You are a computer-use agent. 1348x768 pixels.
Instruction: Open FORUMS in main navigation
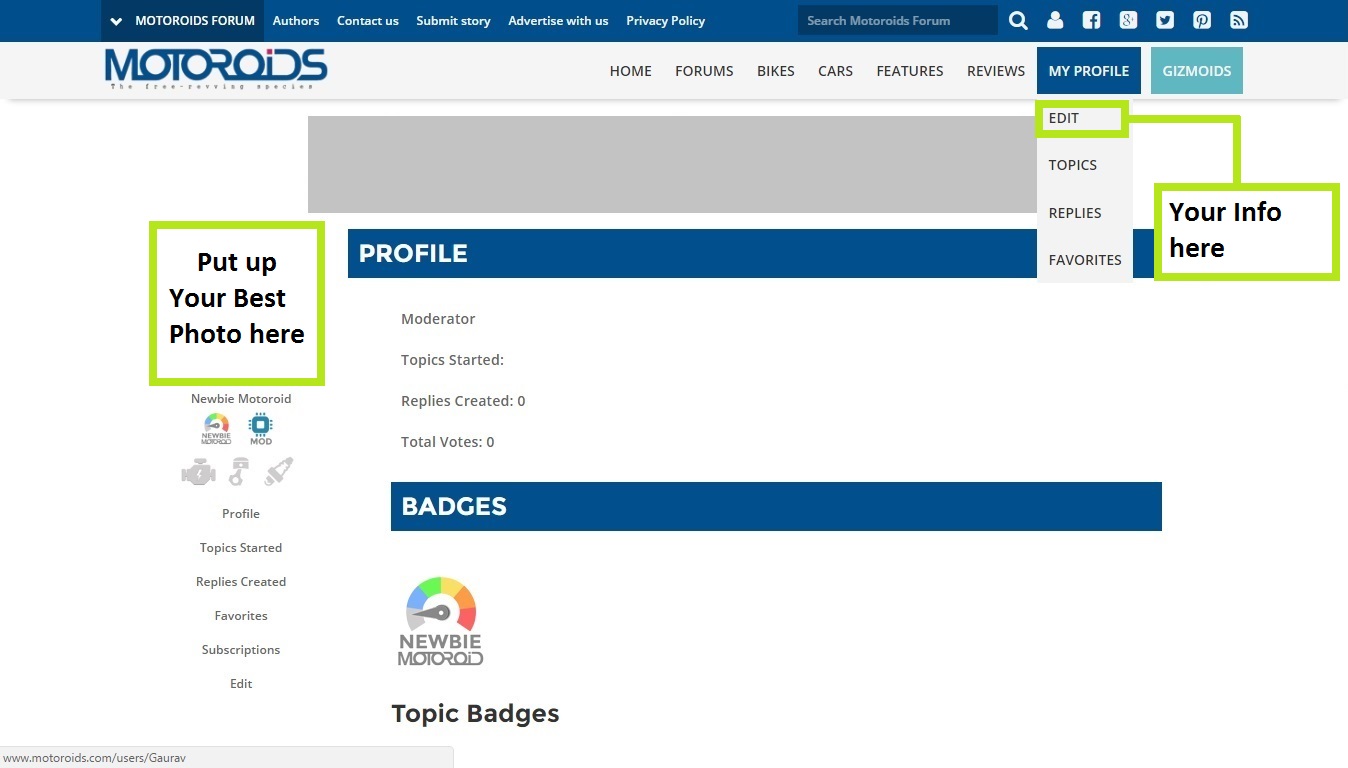(704, 71)
